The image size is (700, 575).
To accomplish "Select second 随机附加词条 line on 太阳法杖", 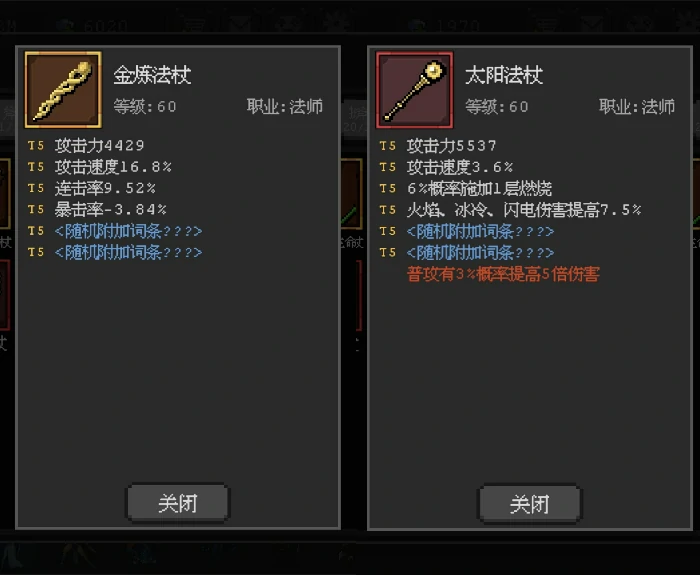I will tap(480, 253).
